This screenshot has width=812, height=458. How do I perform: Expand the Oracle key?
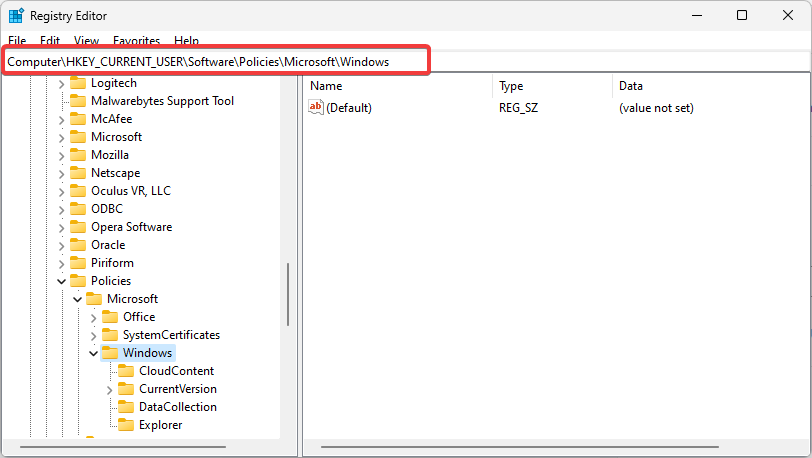pos(61,246)
